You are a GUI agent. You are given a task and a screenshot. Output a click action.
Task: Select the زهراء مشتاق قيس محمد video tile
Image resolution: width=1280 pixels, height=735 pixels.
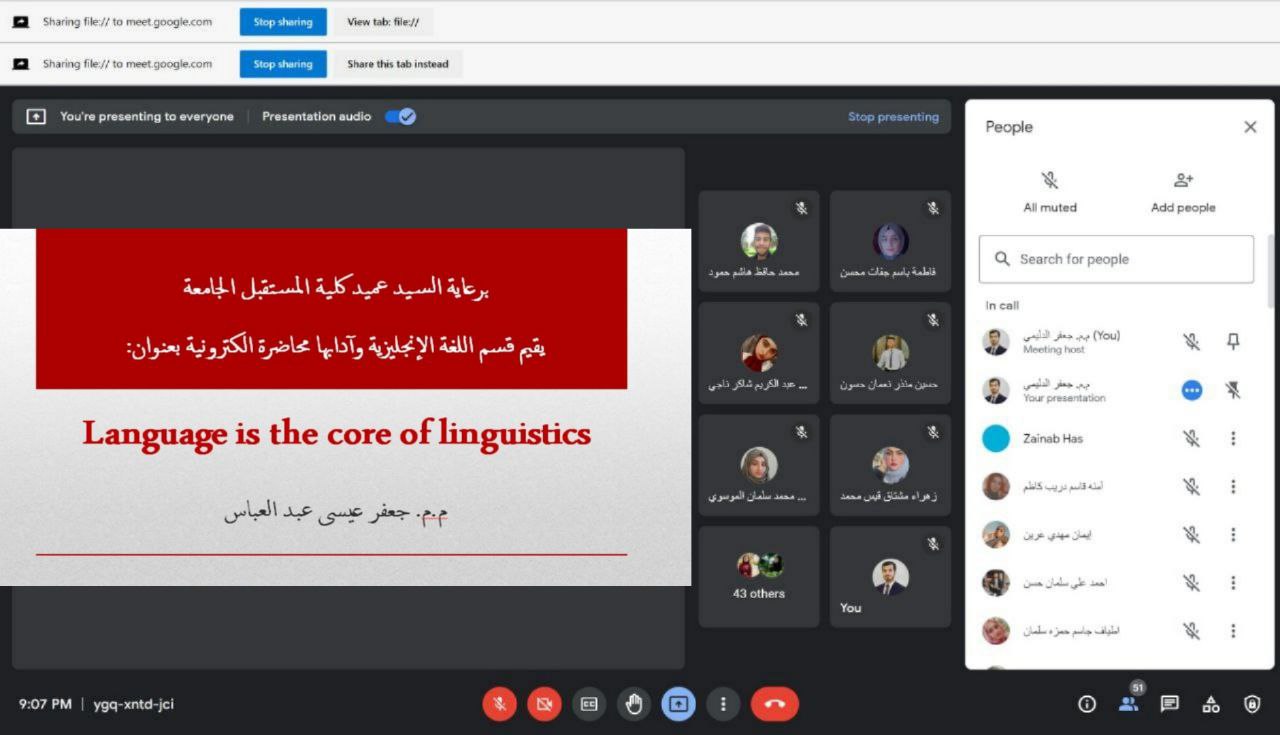pos(890,465)
